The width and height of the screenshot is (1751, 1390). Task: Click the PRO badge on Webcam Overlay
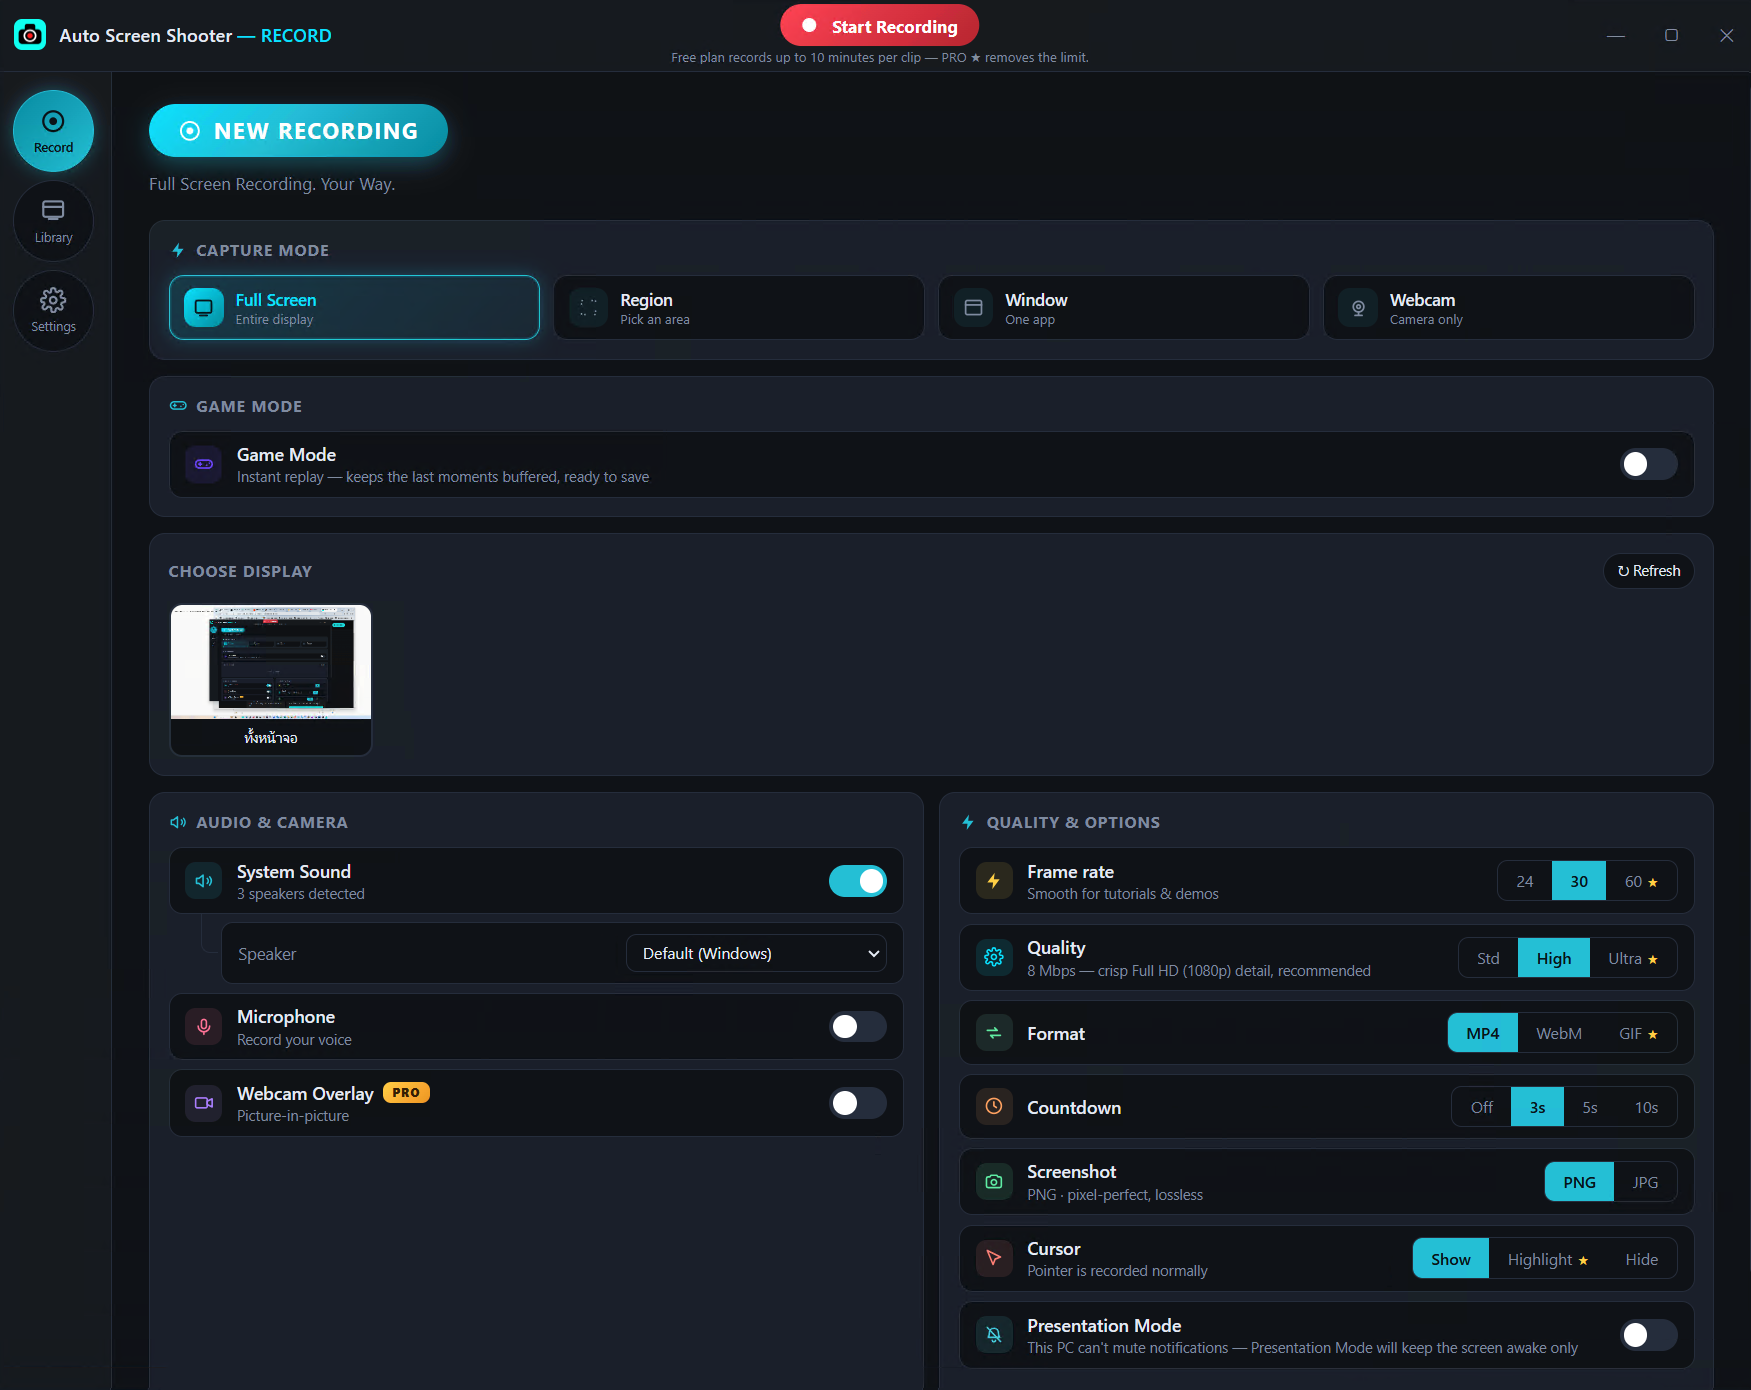tap(406, 1092)
